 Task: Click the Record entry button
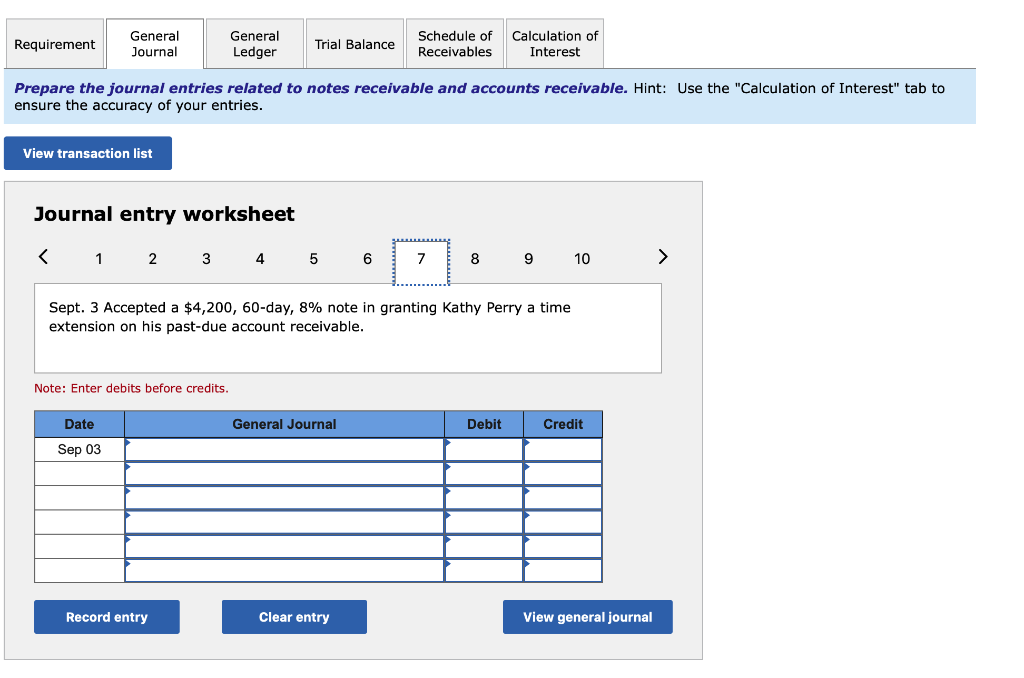pyautogui.click(x=107, y=617)
